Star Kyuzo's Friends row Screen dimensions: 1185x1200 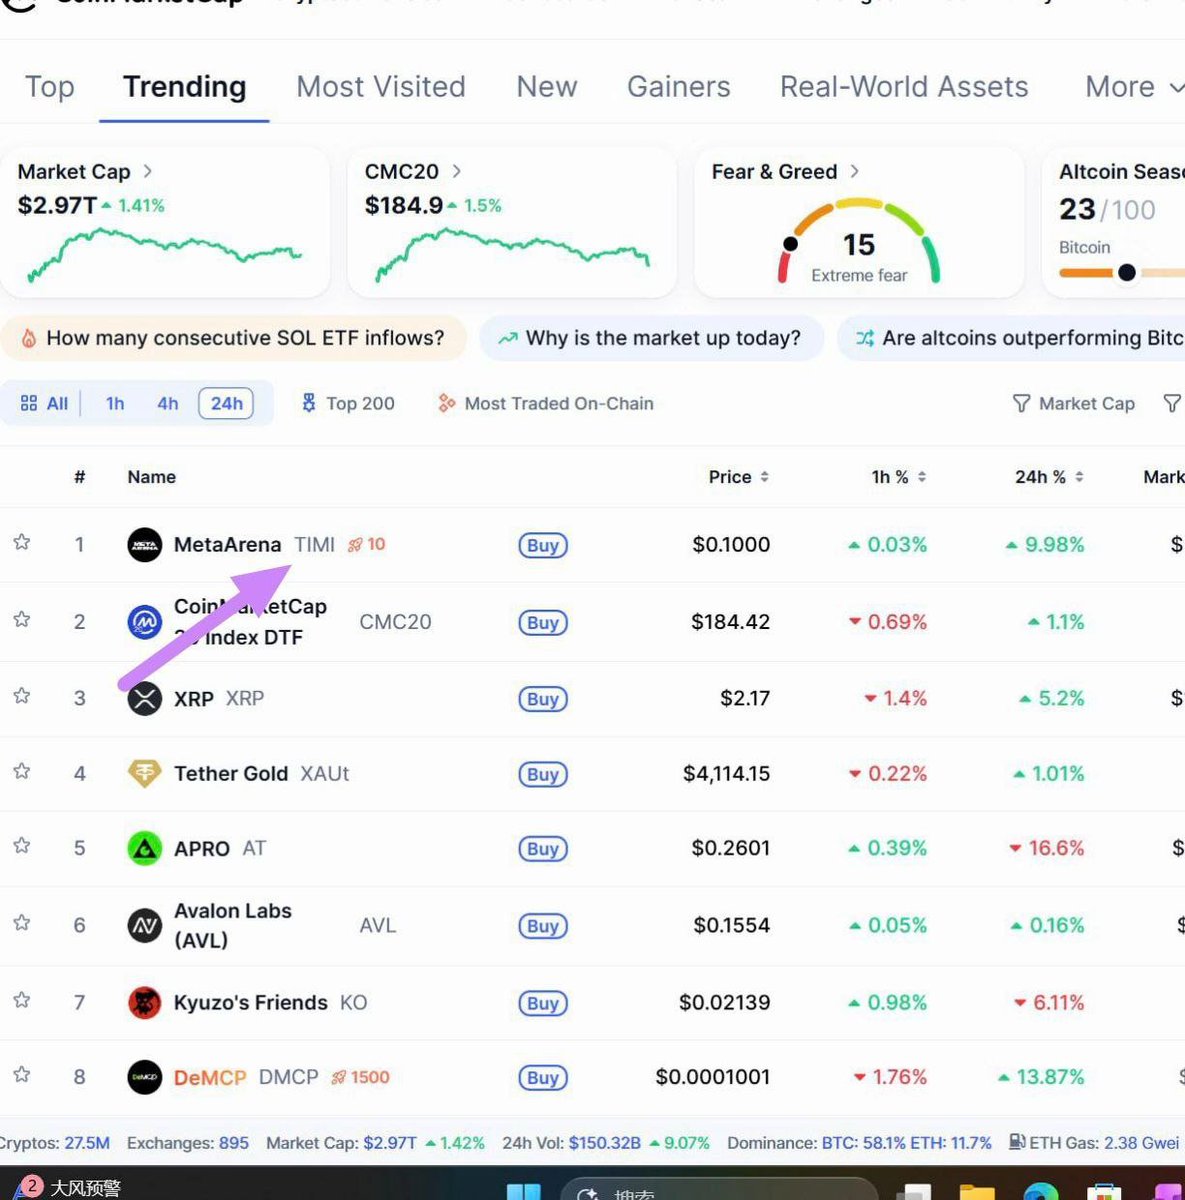(21, 1000)
